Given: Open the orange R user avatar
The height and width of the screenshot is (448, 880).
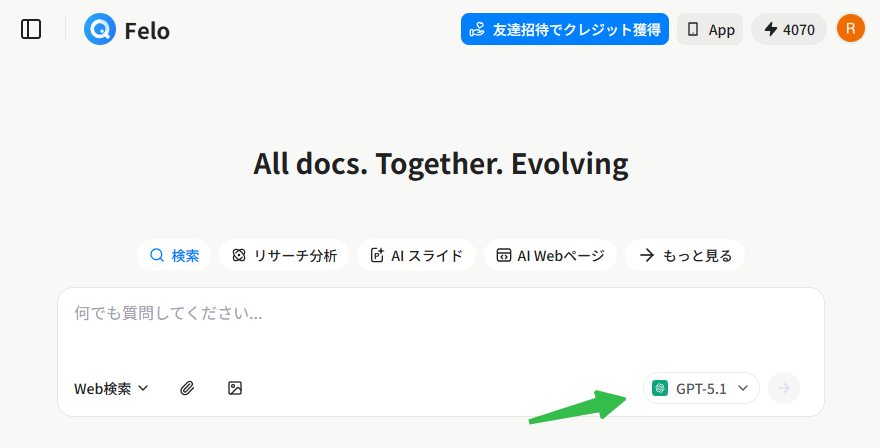Looking at the screenshot, I should click(x=850, y=29).
